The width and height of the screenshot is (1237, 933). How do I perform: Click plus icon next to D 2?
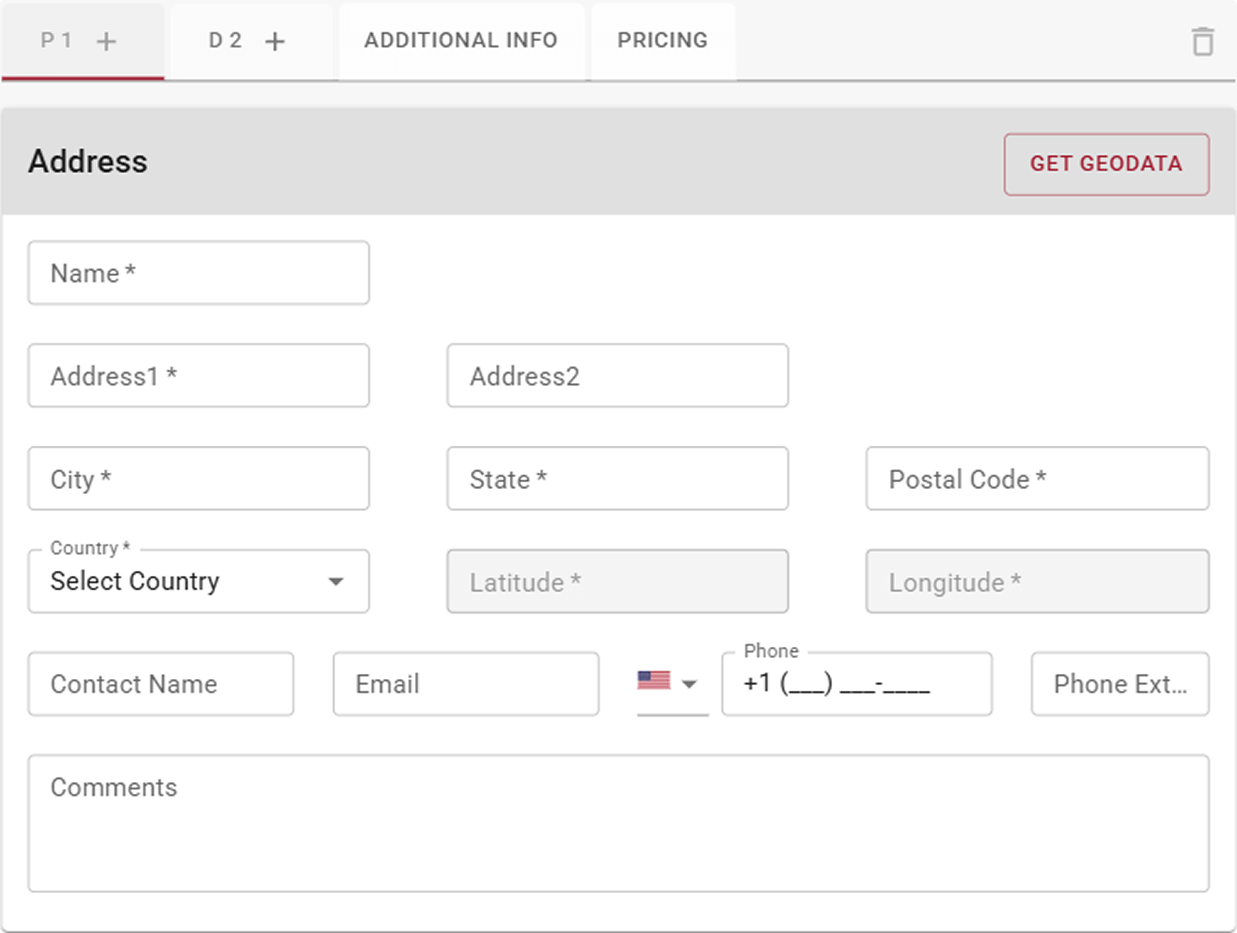(275, 41)
